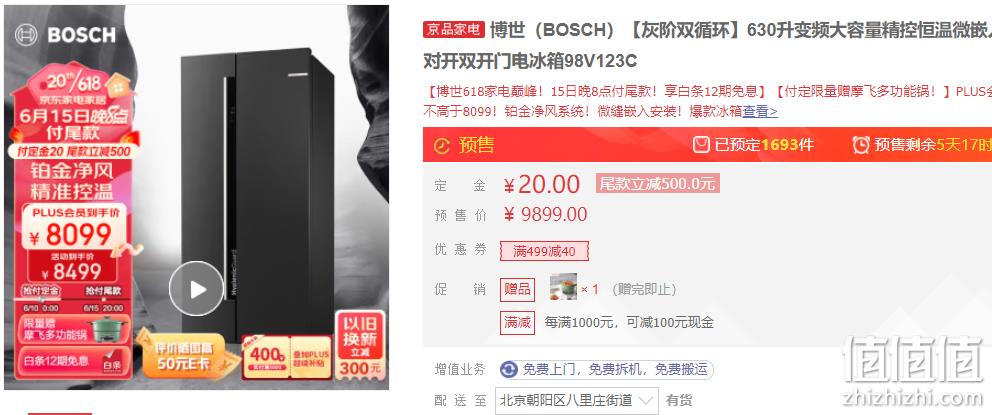The height and width of the screenshot is (415, 992).
Task: Click the 满减 promotion tag
Action: (x=517, y=322)
